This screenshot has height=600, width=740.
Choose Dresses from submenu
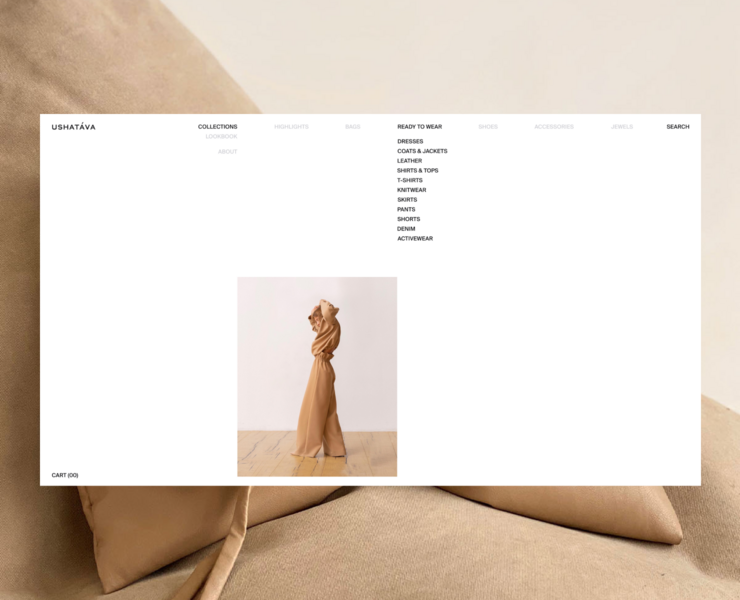tap(410, 141)
